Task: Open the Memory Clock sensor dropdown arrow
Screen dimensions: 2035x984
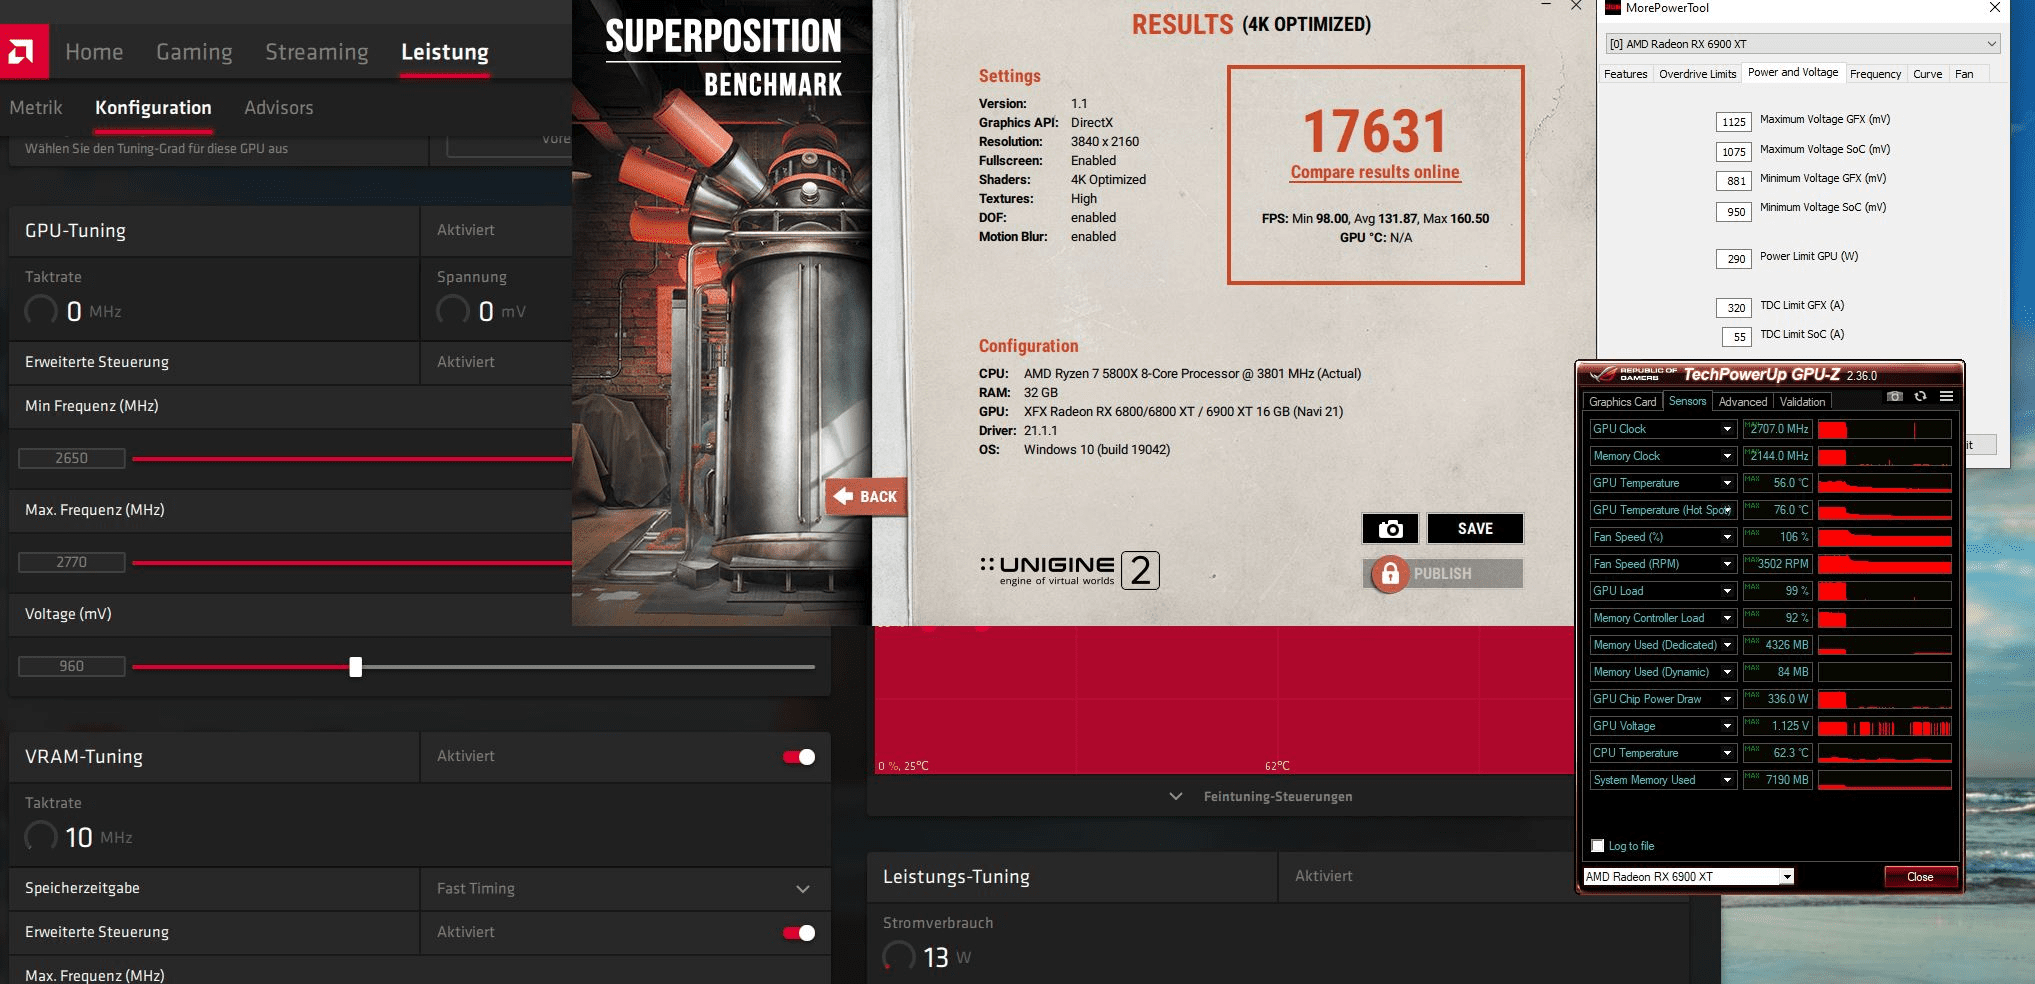Action: [x=1727, y=456]
